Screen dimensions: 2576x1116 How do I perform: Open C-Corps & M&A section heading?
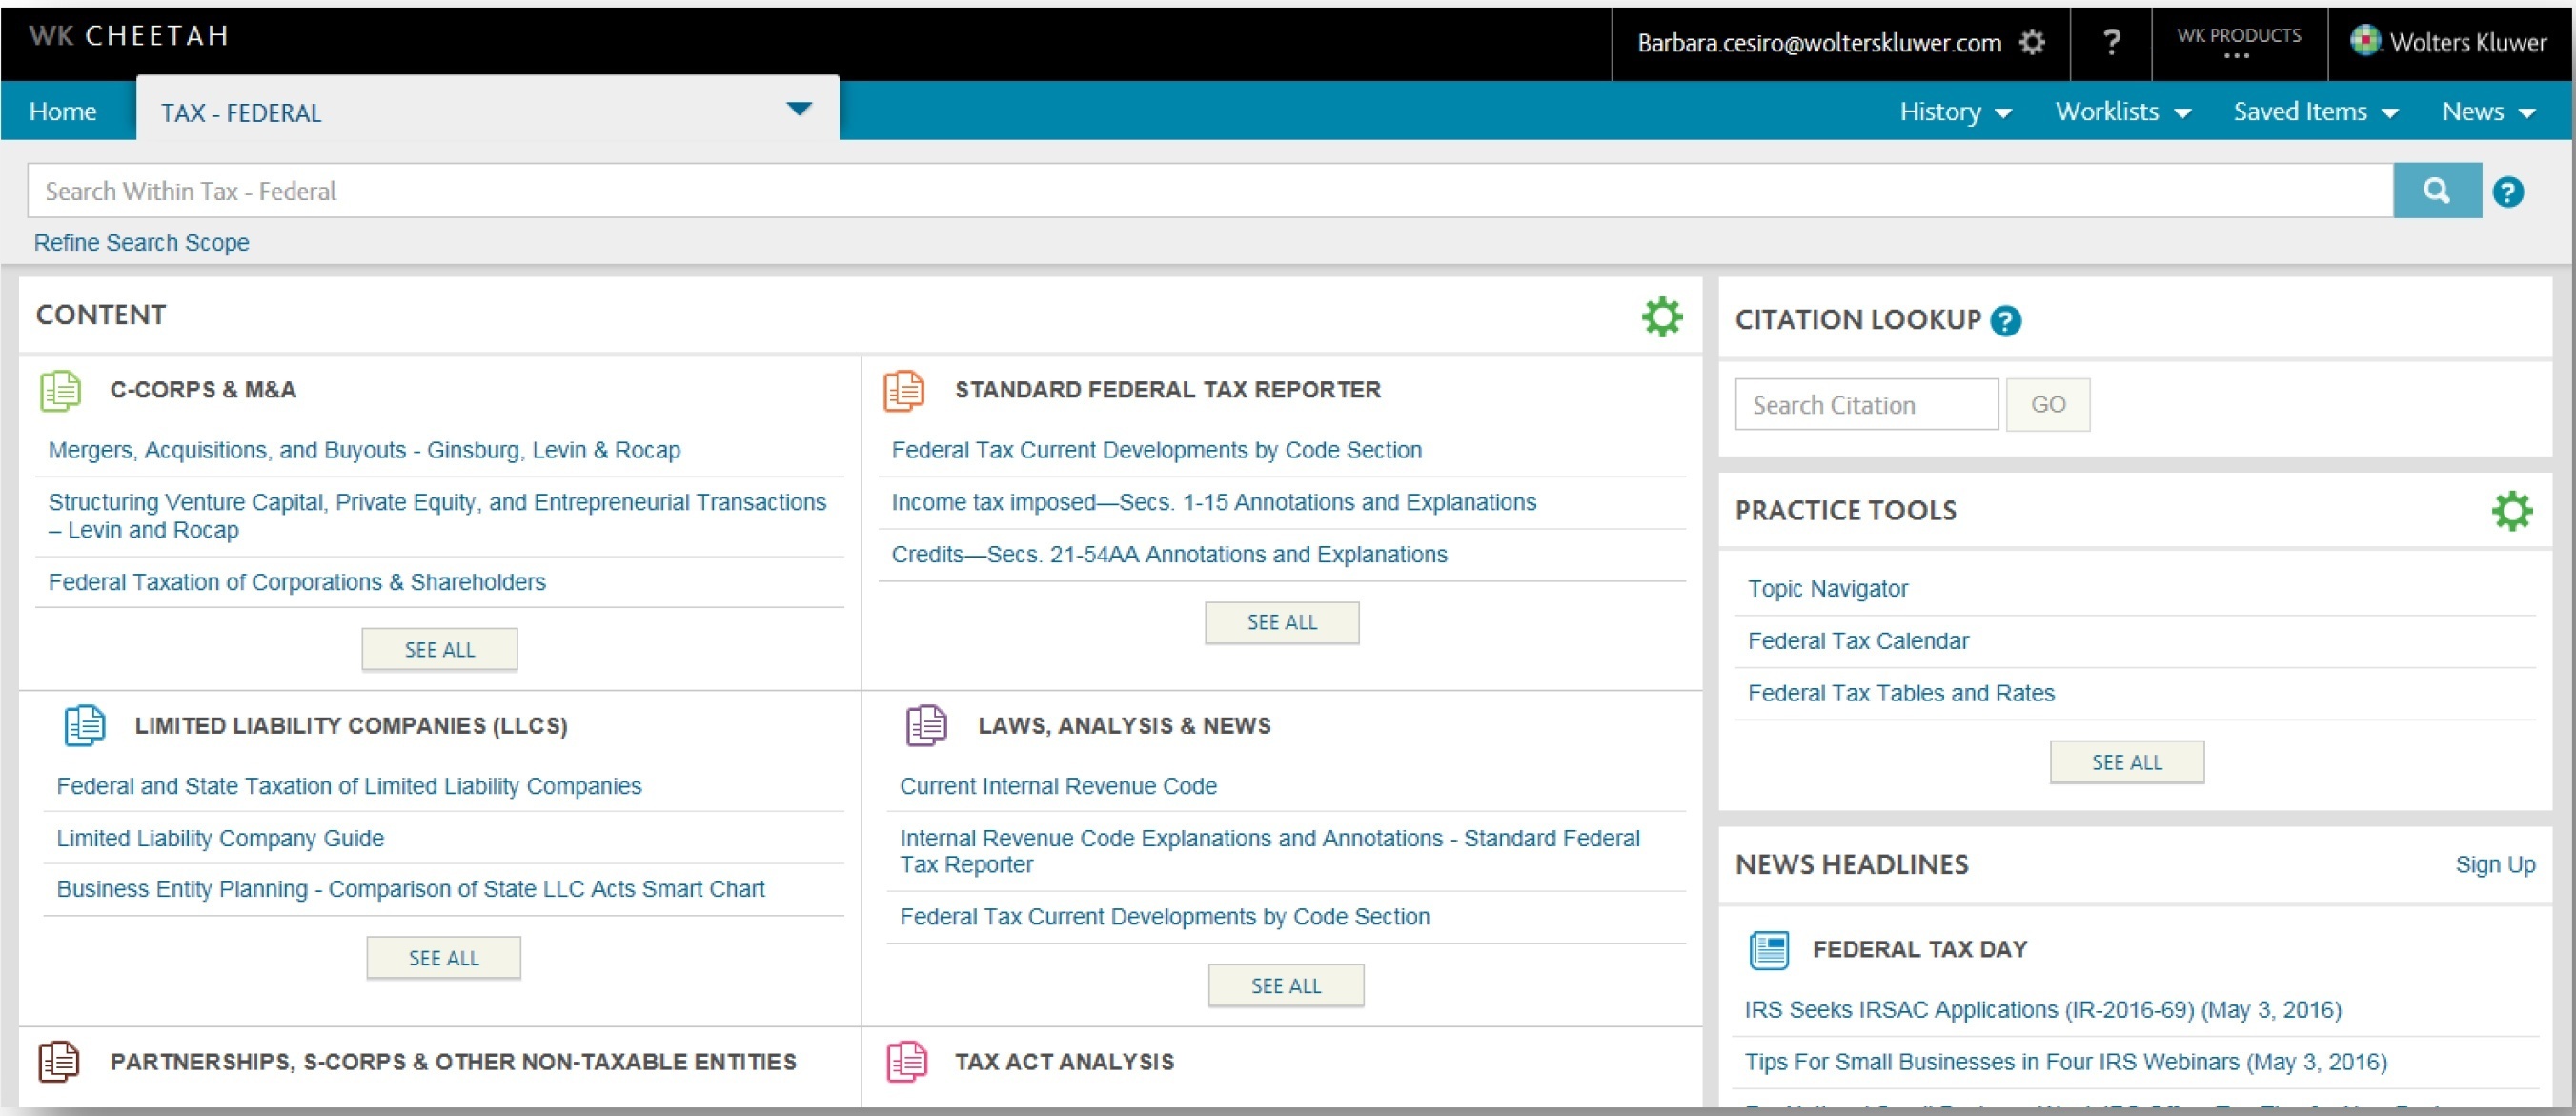(203, 390)
